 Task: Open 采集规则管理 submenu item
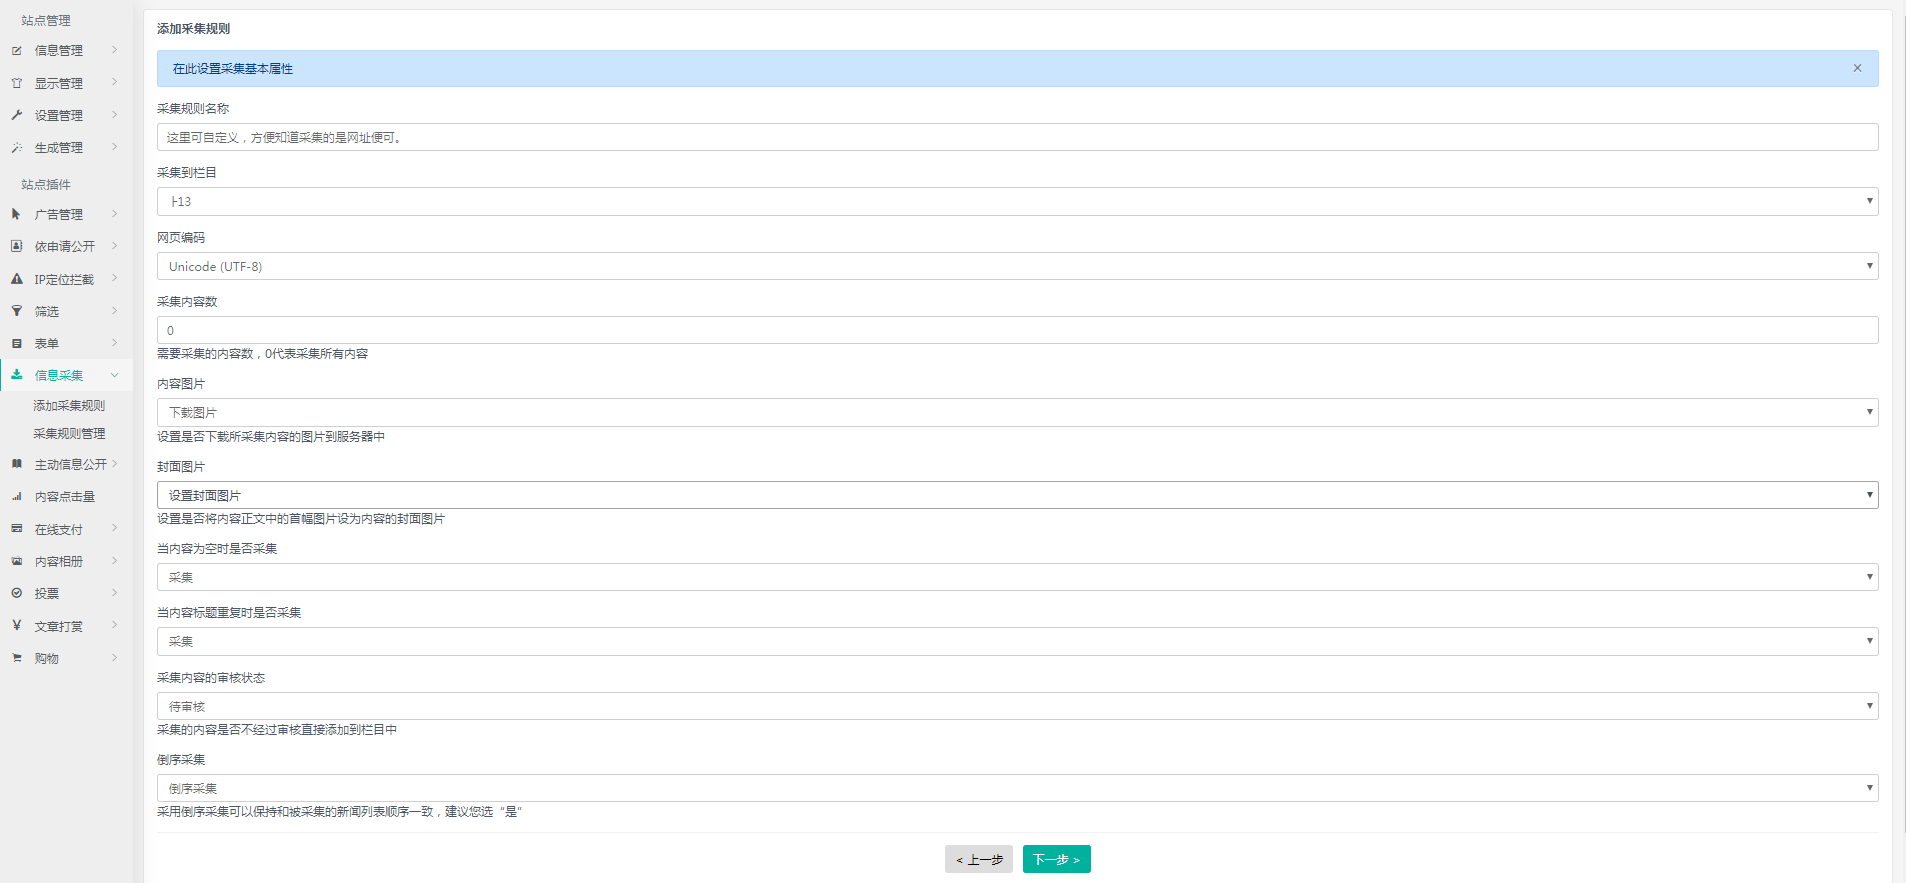pos(69,433)
